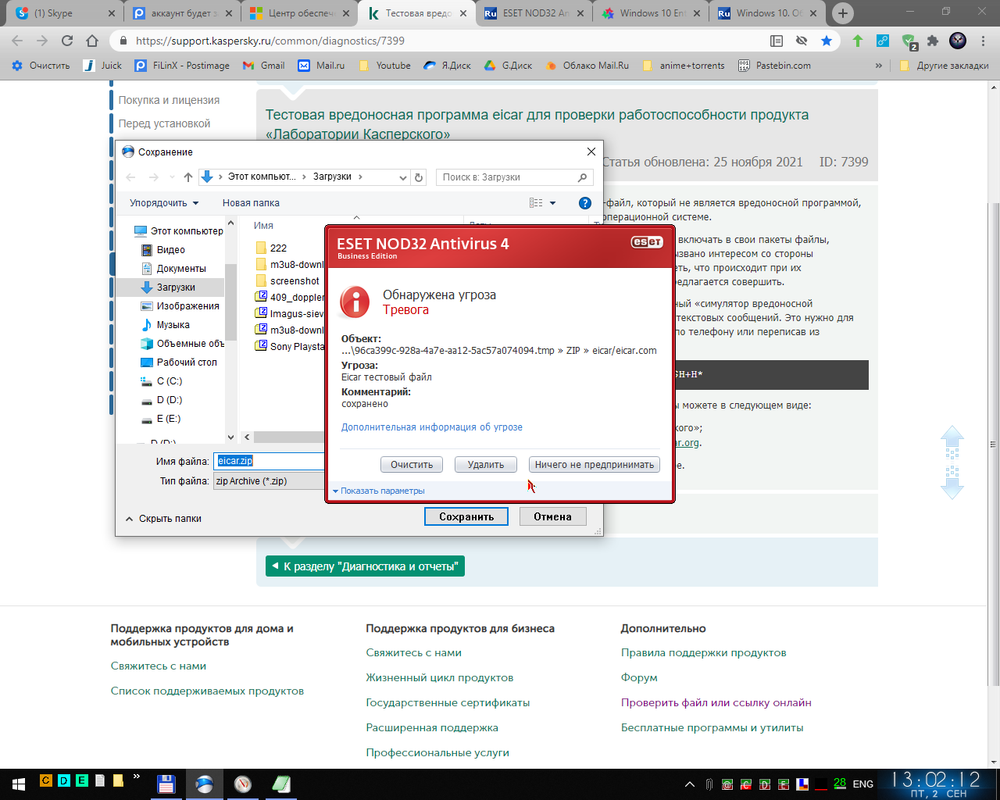Open the Pastebin.com bookmark
The image size is (1000, 800).
click(x=774, y=66)
